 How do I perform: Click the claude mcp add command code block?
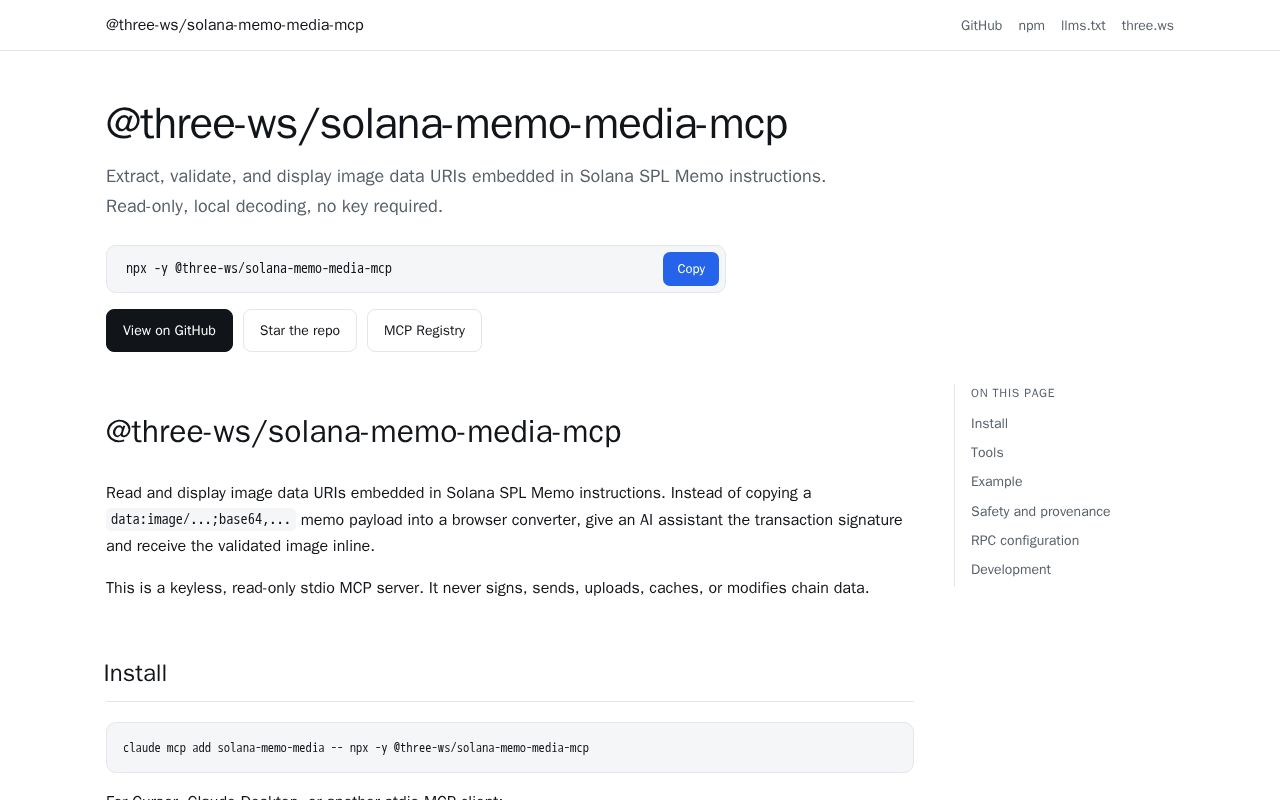click(x=510, y=747)
